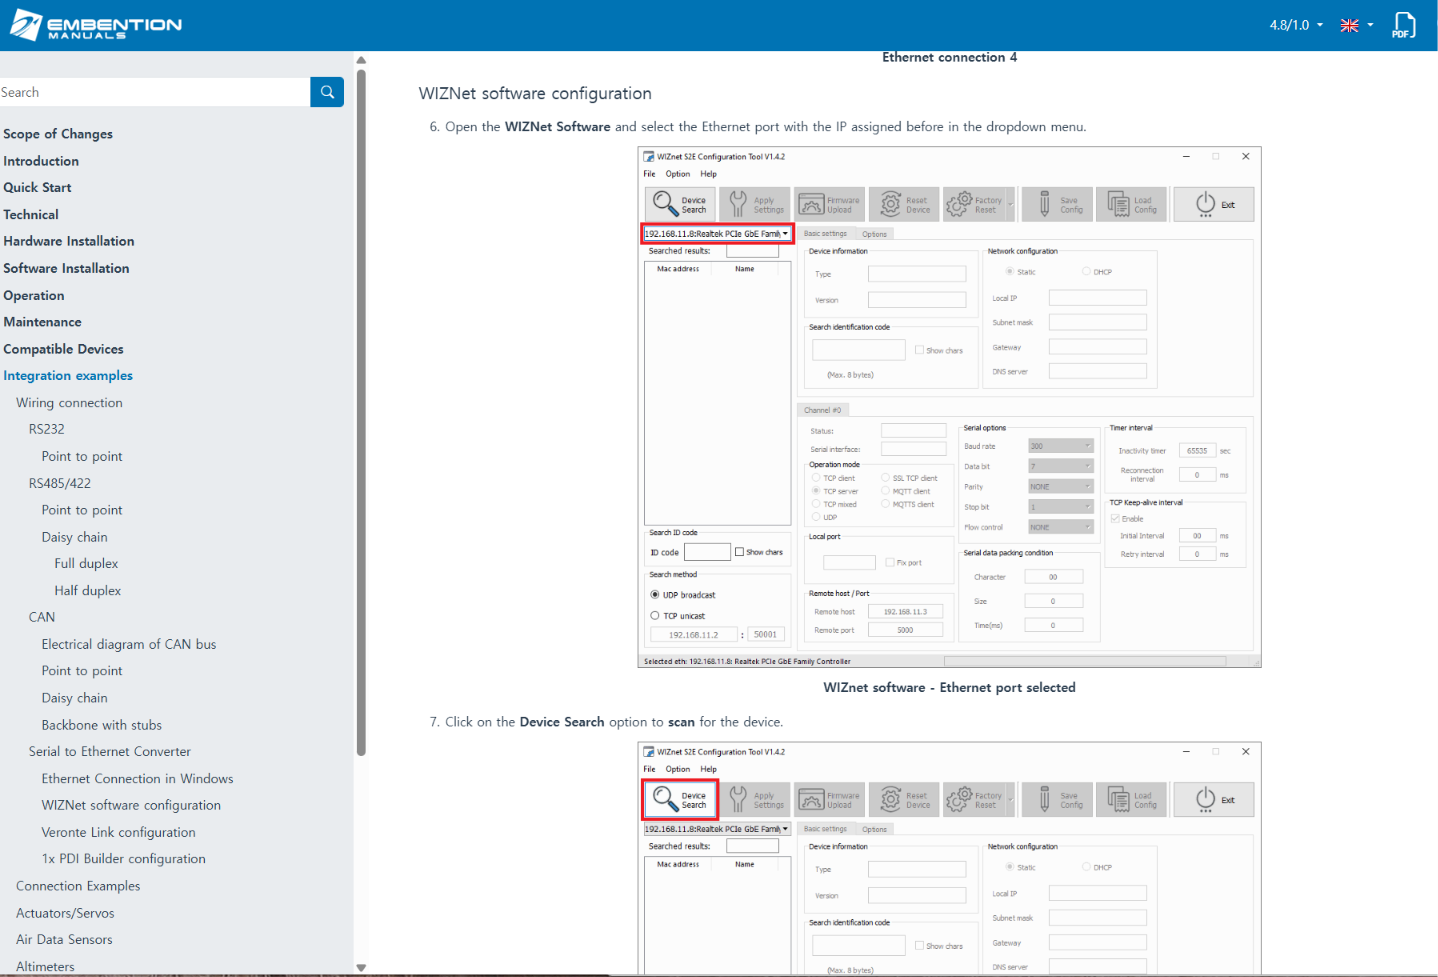The image size is (1438, 977).
Task: Focus the Search input field
Action: [x=155, y=92]
